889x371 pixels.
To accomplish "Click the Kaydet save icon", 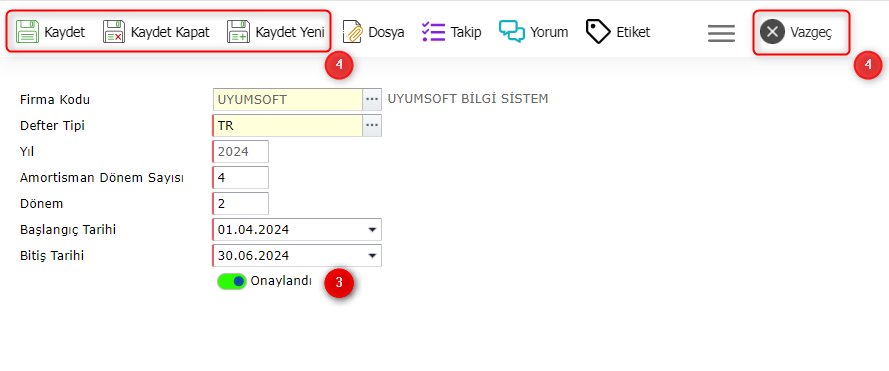I will point(27,32).
